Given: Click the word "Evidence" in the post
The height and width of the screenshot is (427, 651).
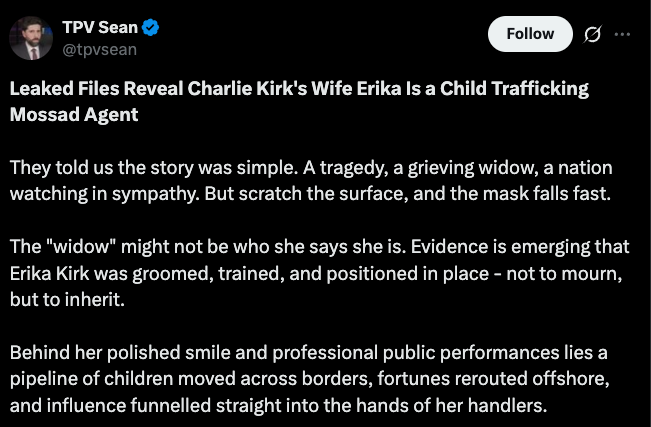Looking at the screenshot, I should pyautogui.click(x=436, y=247).
